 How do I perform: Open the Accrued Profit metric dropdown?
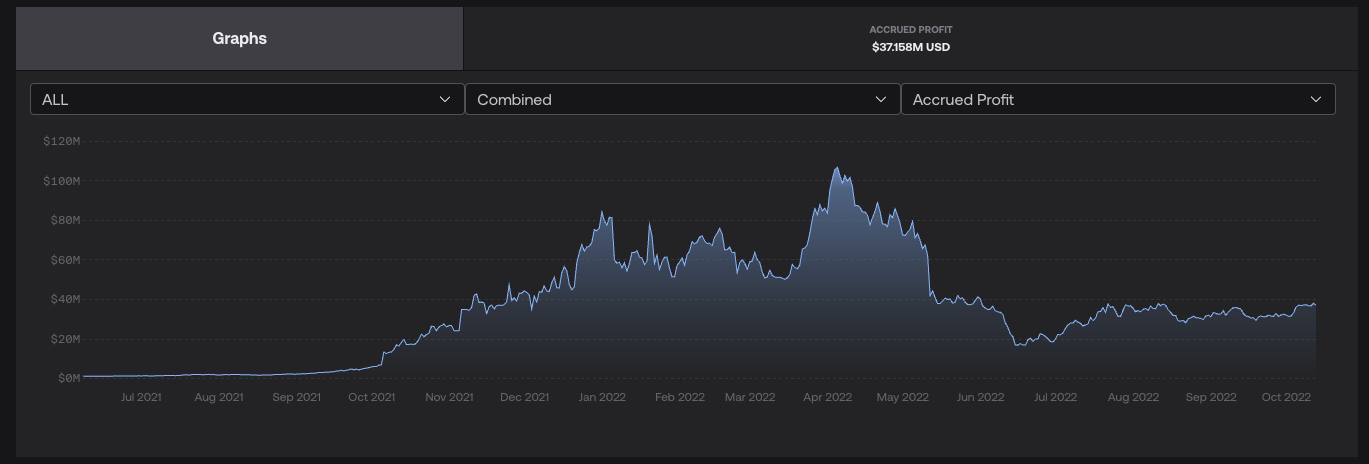[1117, 99]
